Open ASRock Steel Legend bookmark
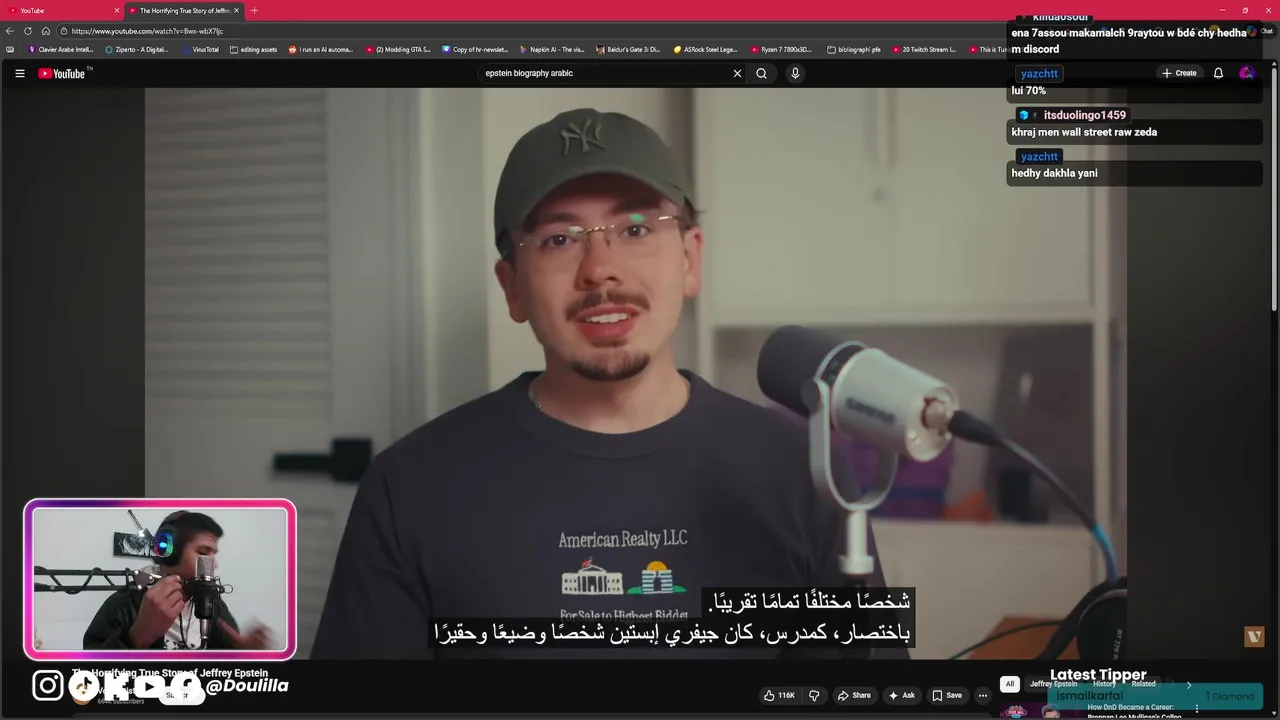The image size is (1280, 720). (x=705, y=49)
